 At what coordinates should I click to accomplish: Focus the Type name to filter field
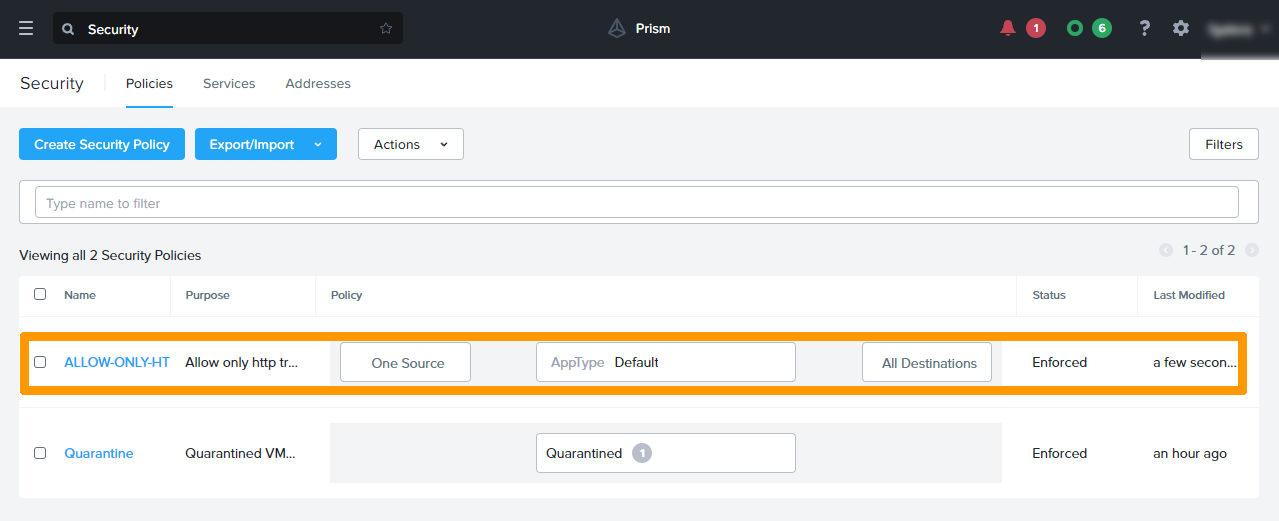[x=637, y=203]
